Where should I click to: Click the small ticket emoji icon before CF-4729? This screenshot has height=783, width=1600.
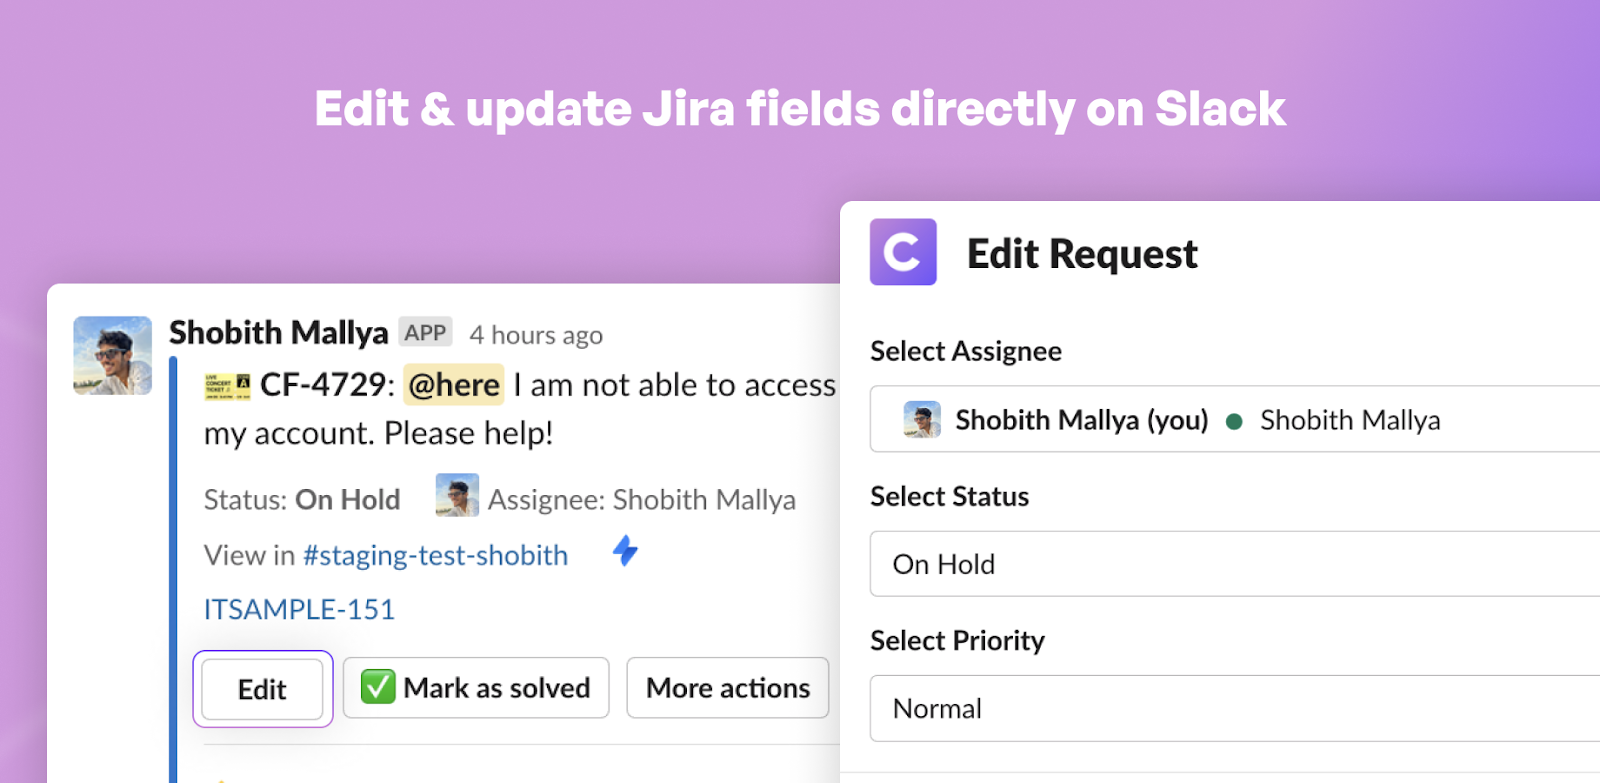pyautogui.click(x=227, y=386)
